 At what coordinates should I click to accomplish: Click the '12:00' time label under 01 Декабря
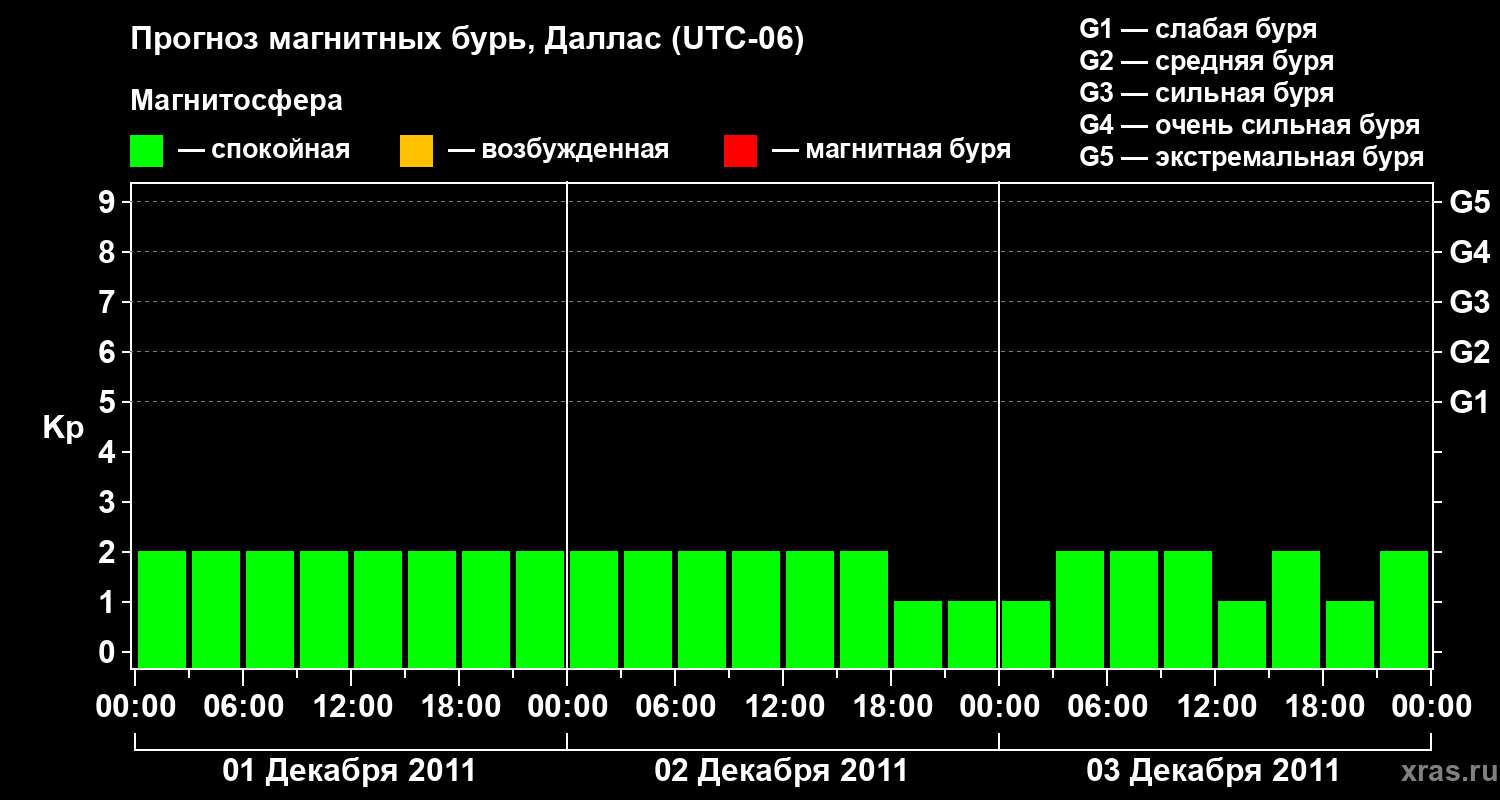pyautogui.click(x=351, y=707)
